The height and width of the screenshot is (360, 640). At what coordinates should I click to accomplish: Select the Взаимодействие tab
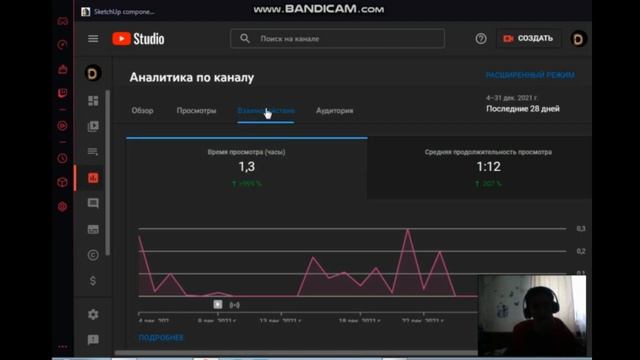point(266,111)
